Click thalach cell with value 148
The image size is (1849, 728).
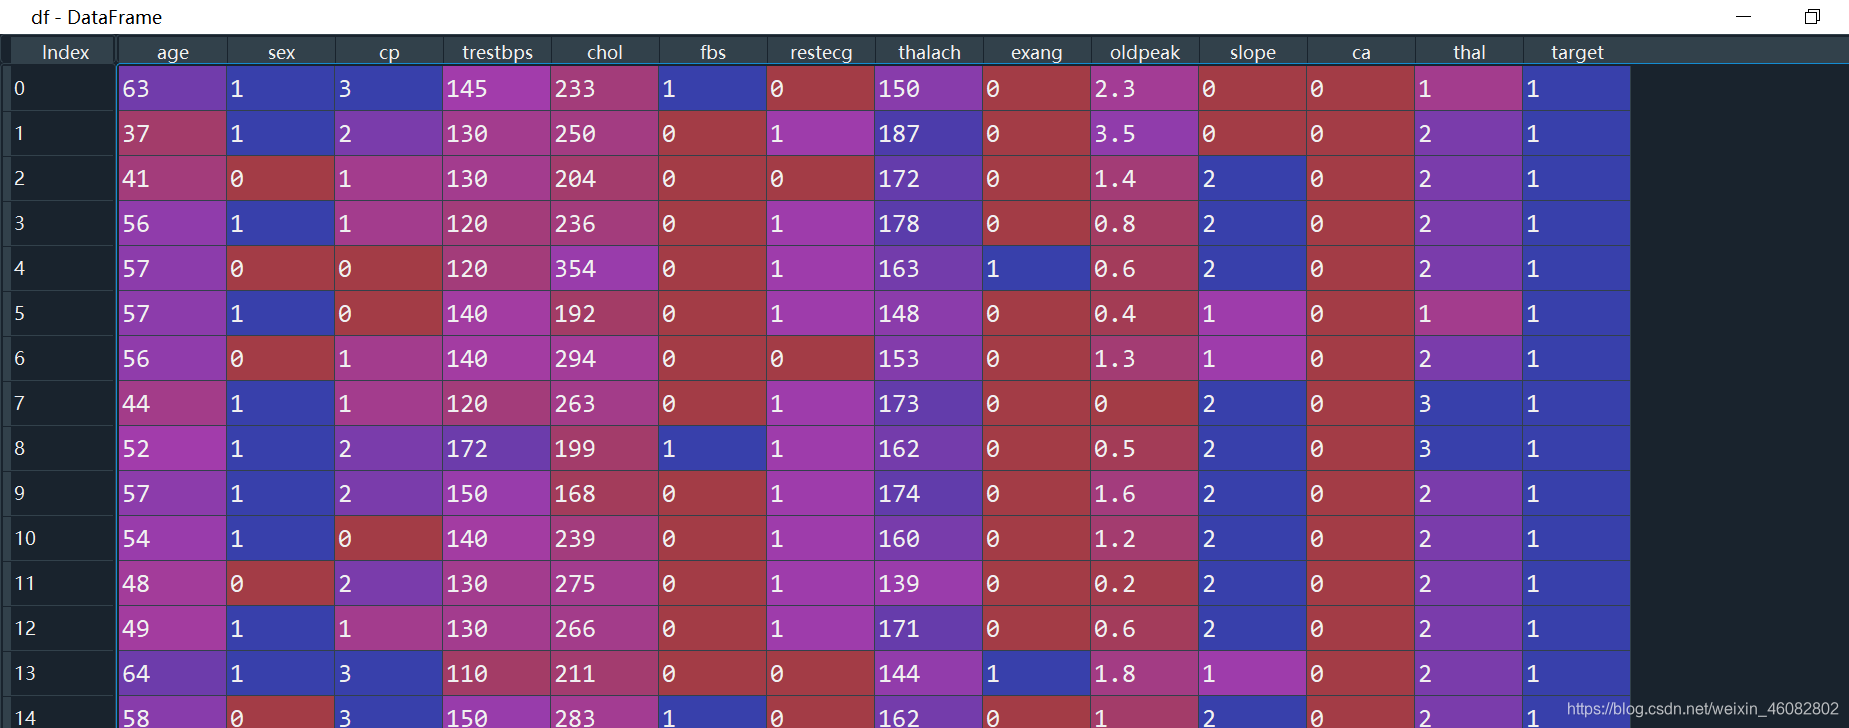click(929, 313)
